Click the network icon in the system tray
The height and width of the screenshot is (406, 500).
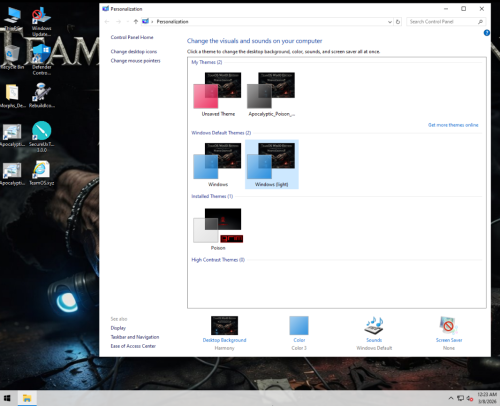point(460,398)
